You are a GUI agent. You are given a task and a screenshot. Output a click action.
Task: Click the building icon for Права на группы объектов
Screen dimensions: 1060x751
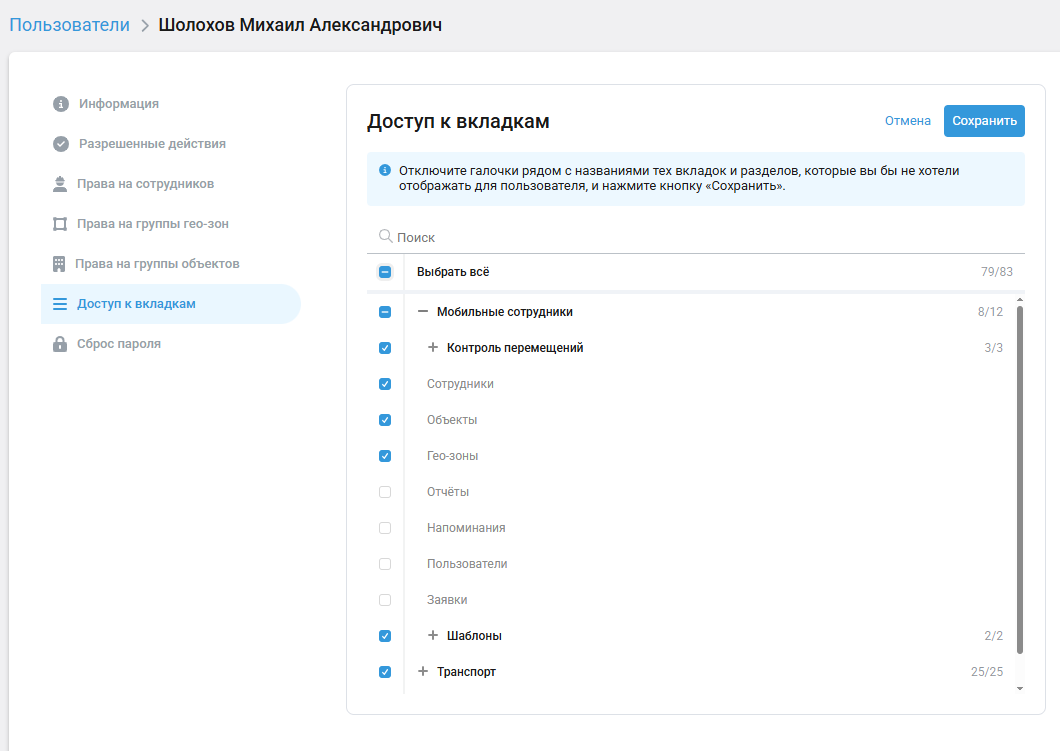[x=59, y=264]
